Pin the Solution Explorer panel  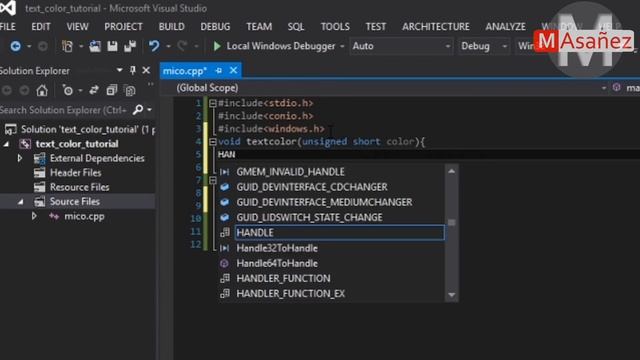pyautogui.click(x=133, y=70)
